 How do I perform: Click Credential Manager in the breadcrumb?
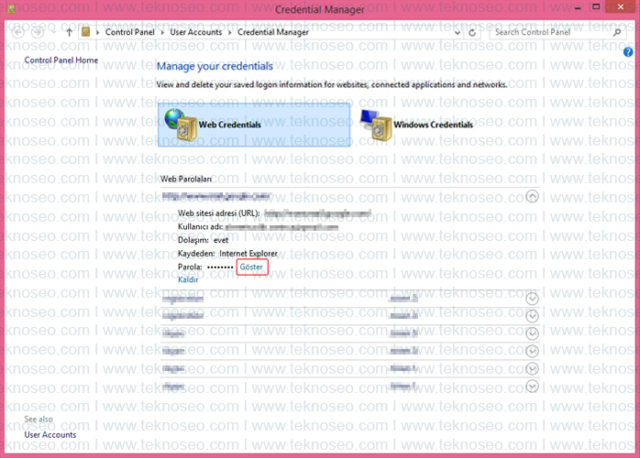tap(273, 32)
